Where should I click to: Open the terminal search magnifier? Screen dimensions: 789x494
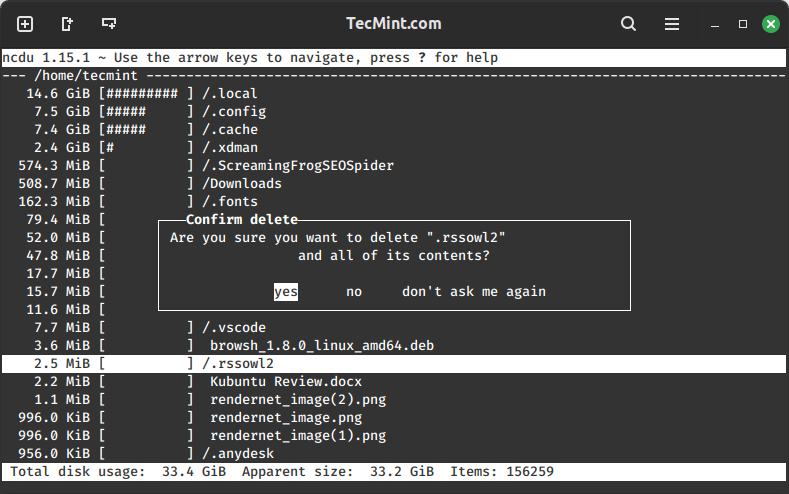(x=628, y=23)
